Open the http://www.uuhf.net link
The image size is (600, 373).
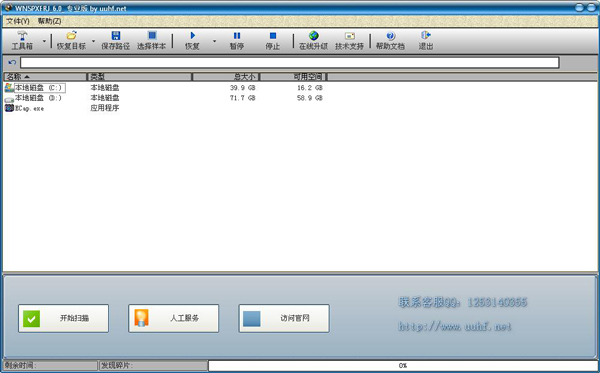click(x=455, y=326)
